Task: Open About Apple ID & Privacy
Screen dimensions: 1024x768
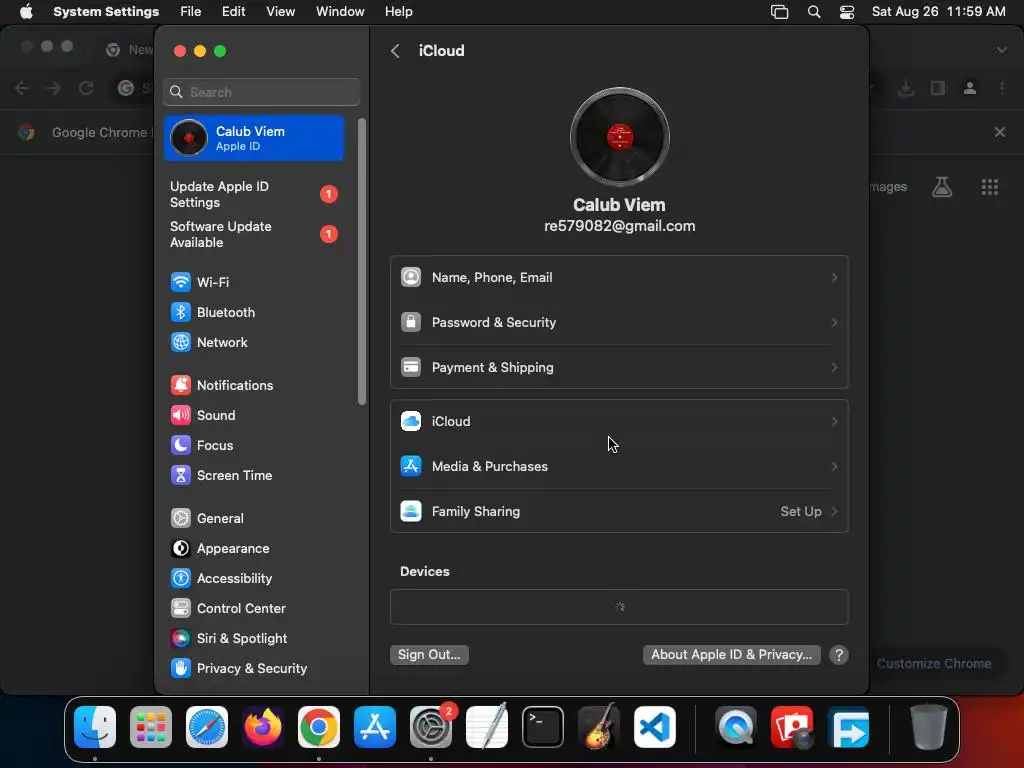Action: (x=731, y=654)
